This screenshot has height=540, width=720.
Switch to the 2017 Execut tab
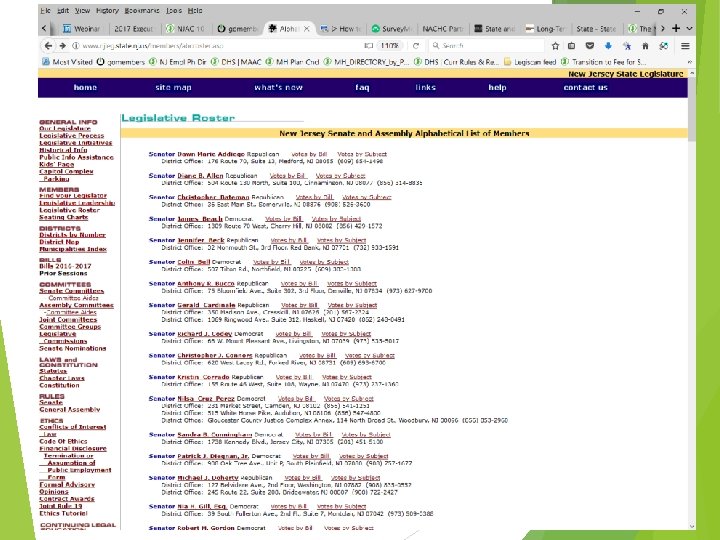[134, 28]
